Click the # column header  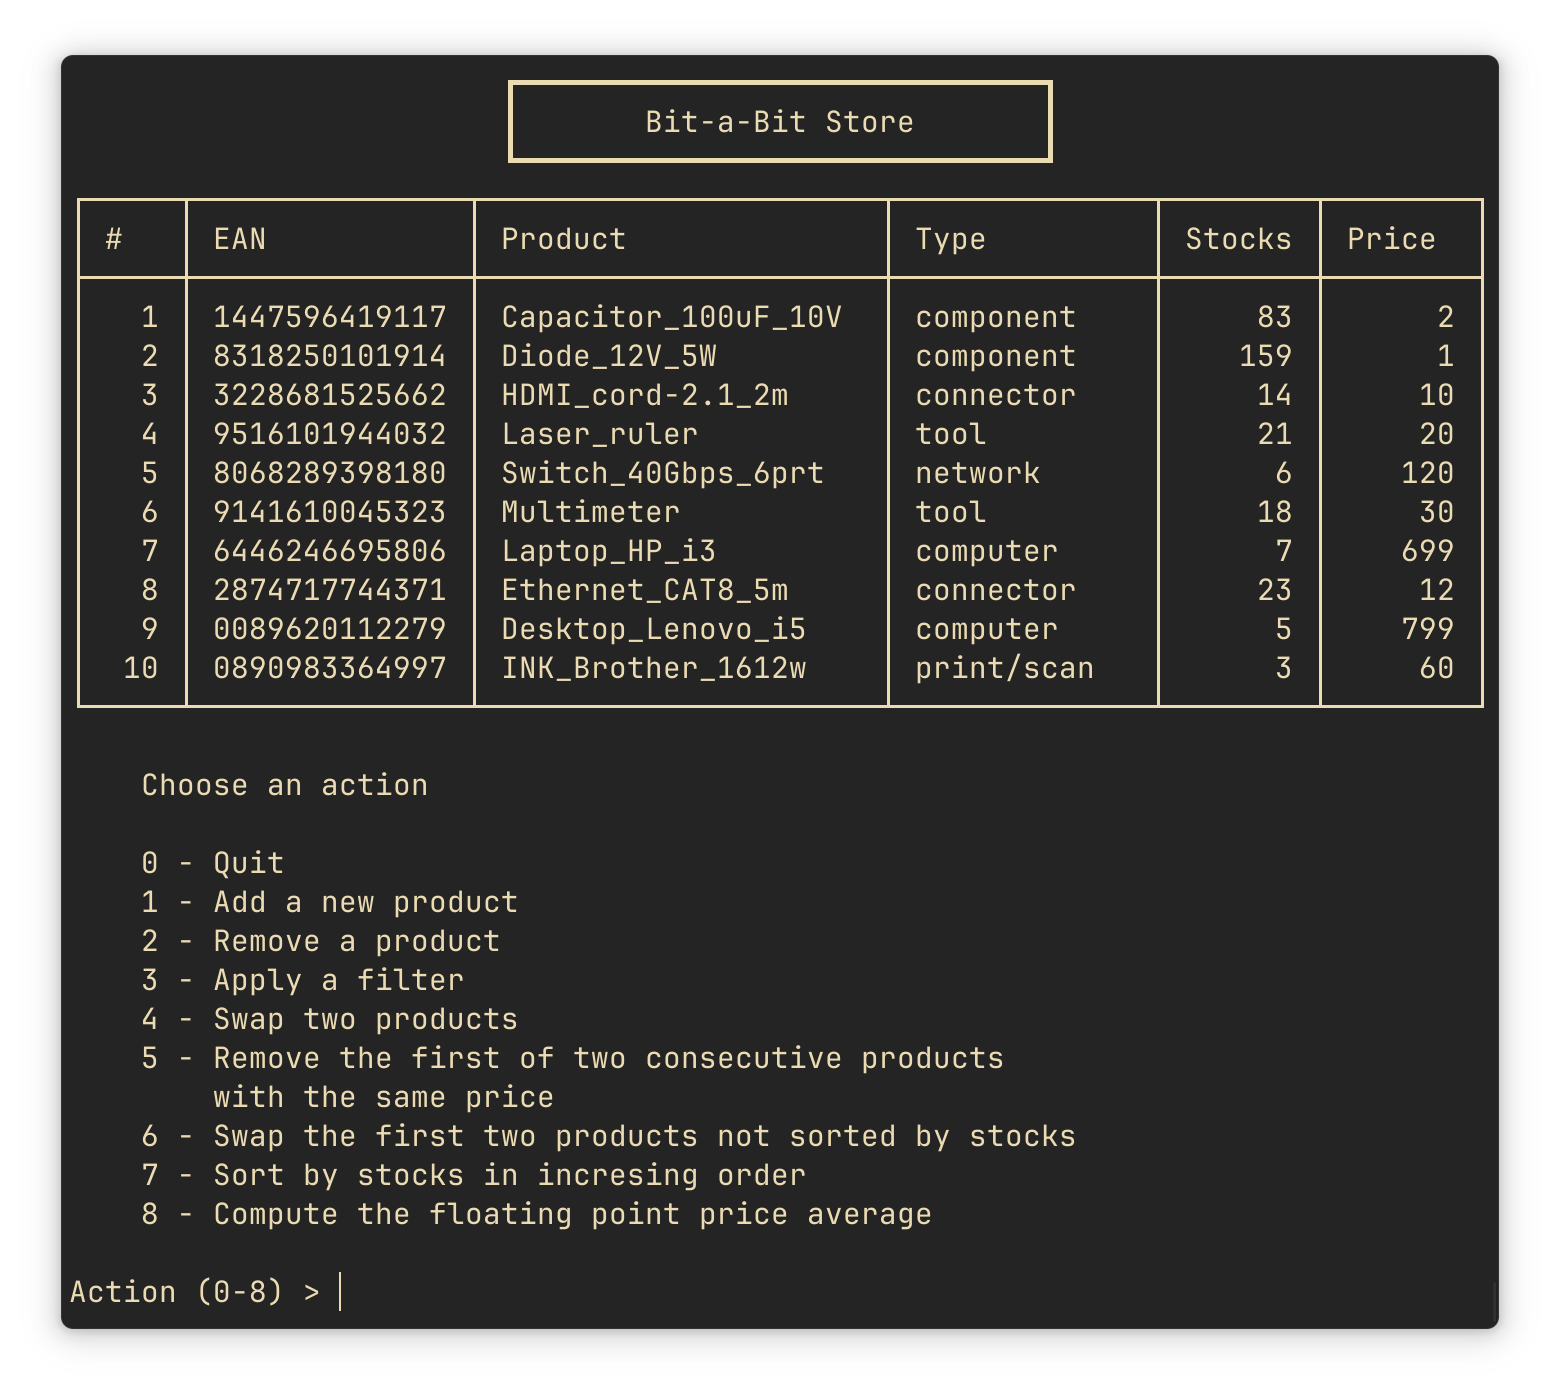pos(114,239)
